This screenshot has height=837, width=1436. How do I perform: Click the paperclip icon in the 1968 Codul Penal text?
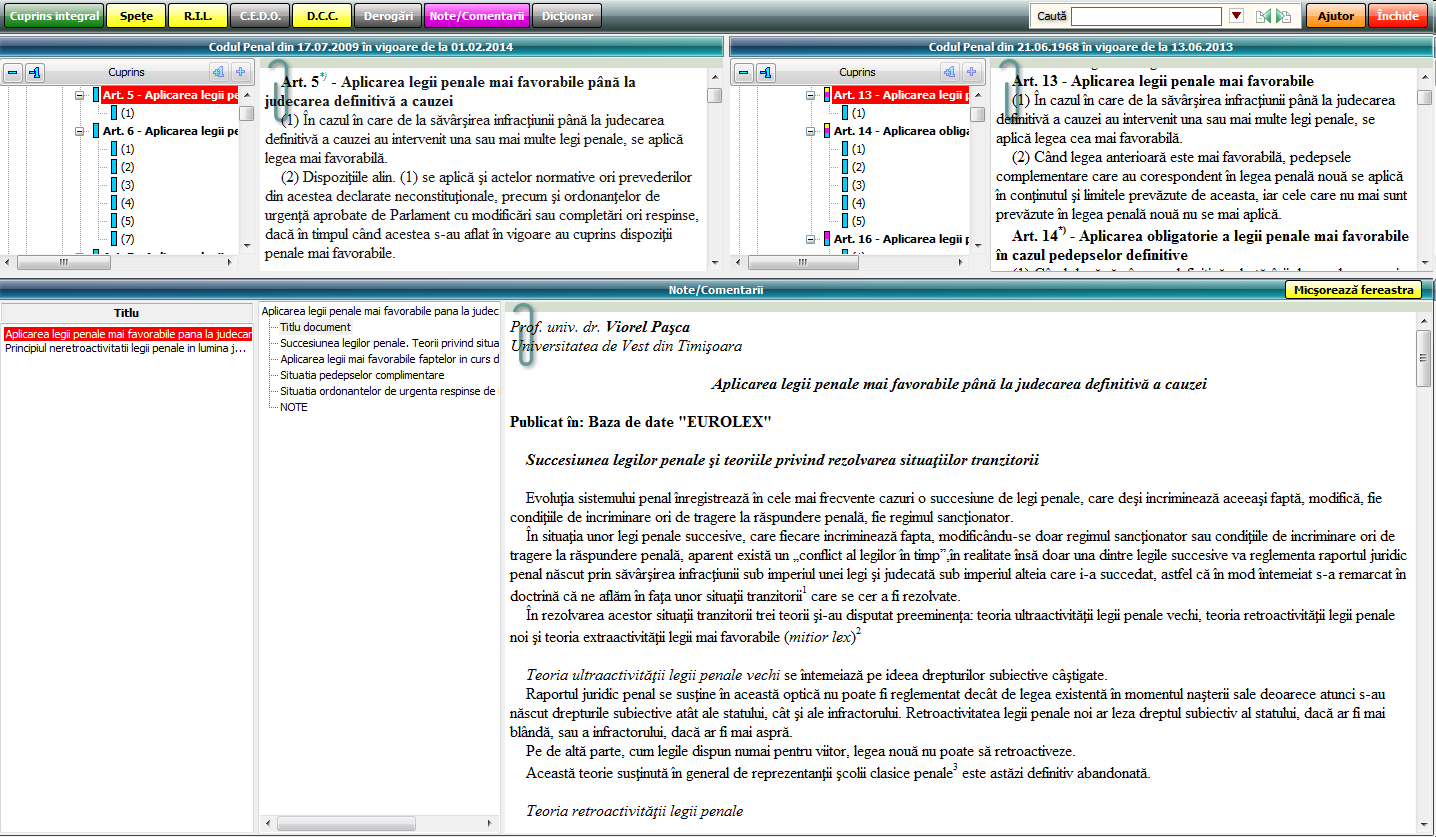click(1007, 92)
